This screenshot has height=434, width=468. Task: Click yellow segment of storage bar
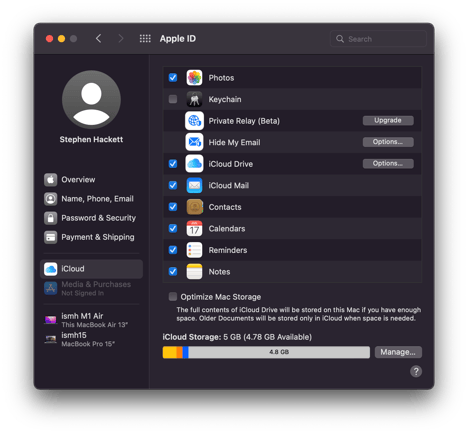tap(170, 352)
